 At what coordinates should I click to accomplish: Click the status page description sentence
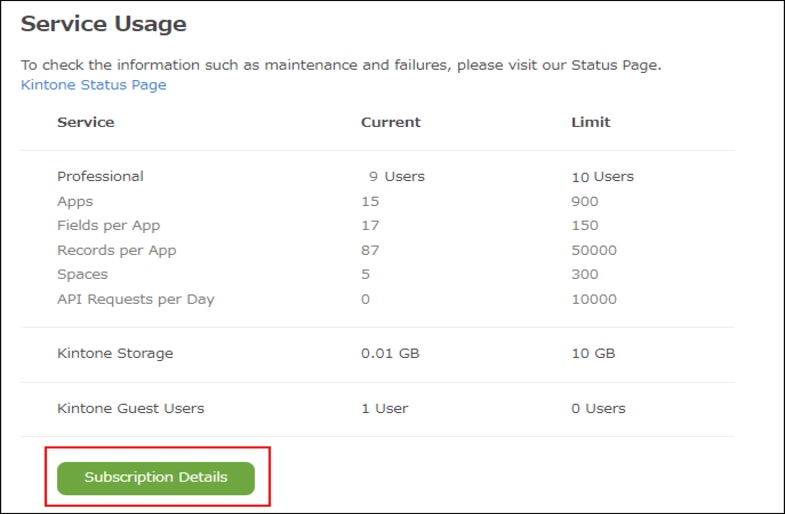(341, 65)
